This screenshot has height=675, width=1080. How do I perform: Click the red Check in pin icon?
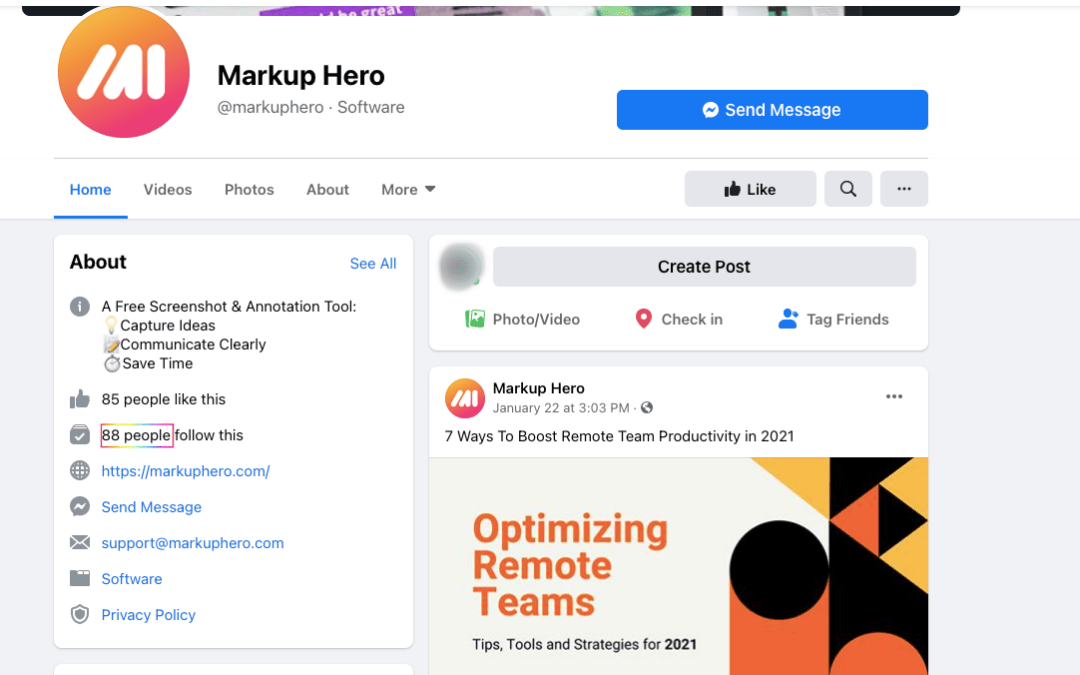(643, 318)
